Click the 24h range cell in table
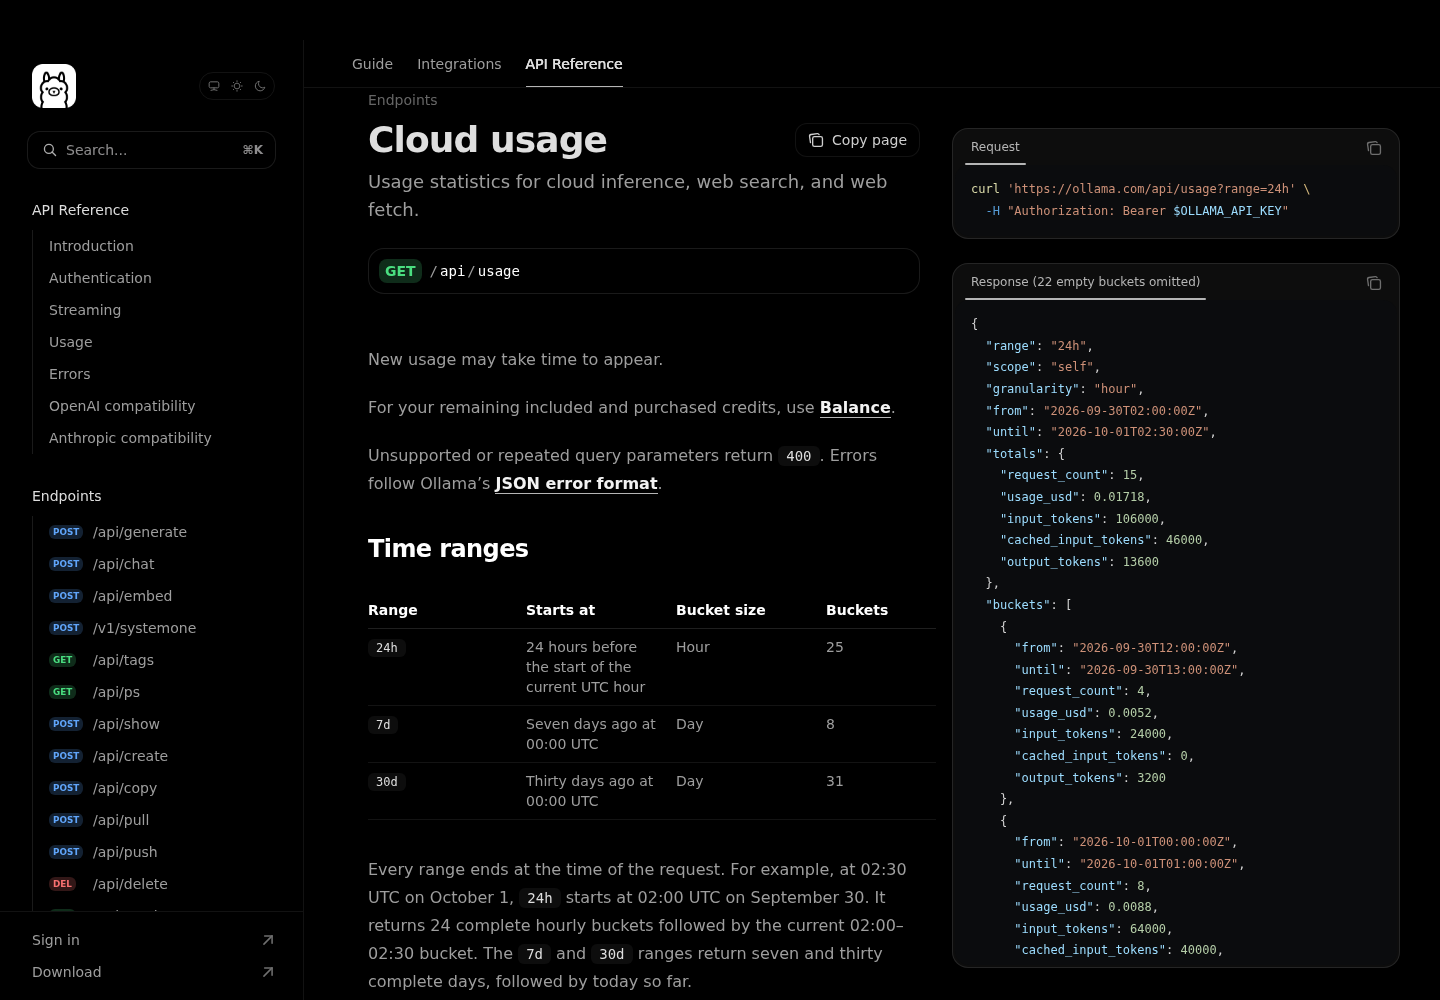This screenshot has width=1440, height=1000. 387,648
